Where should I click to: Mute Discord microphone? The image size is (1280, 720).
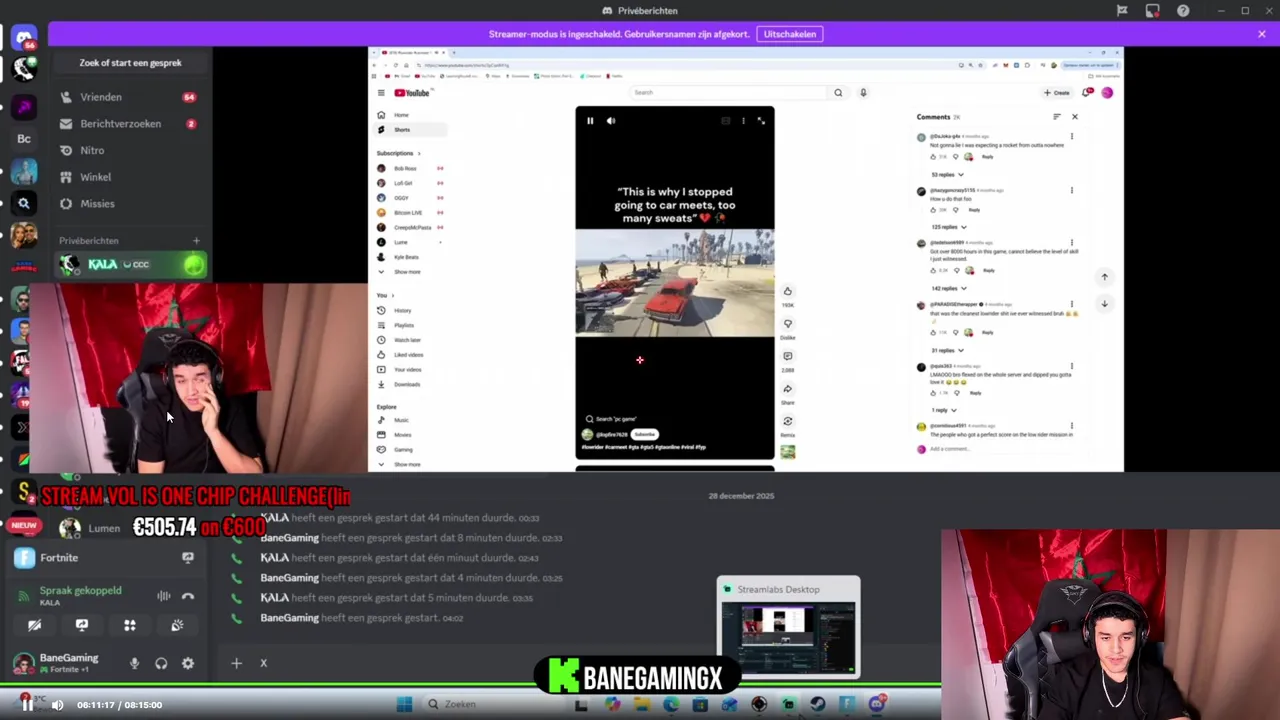tap(134, 664)
